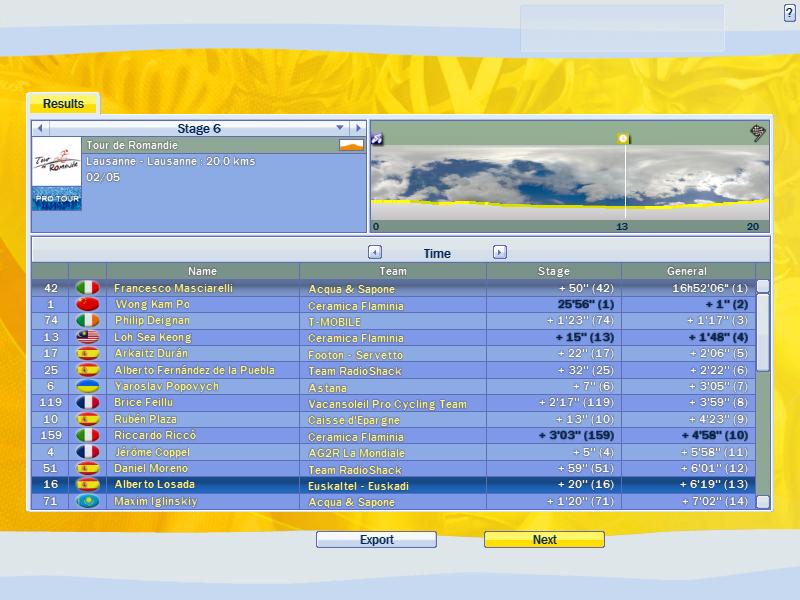
Task: Click the orange stage type profile icon
Action: tap(351, 145)
